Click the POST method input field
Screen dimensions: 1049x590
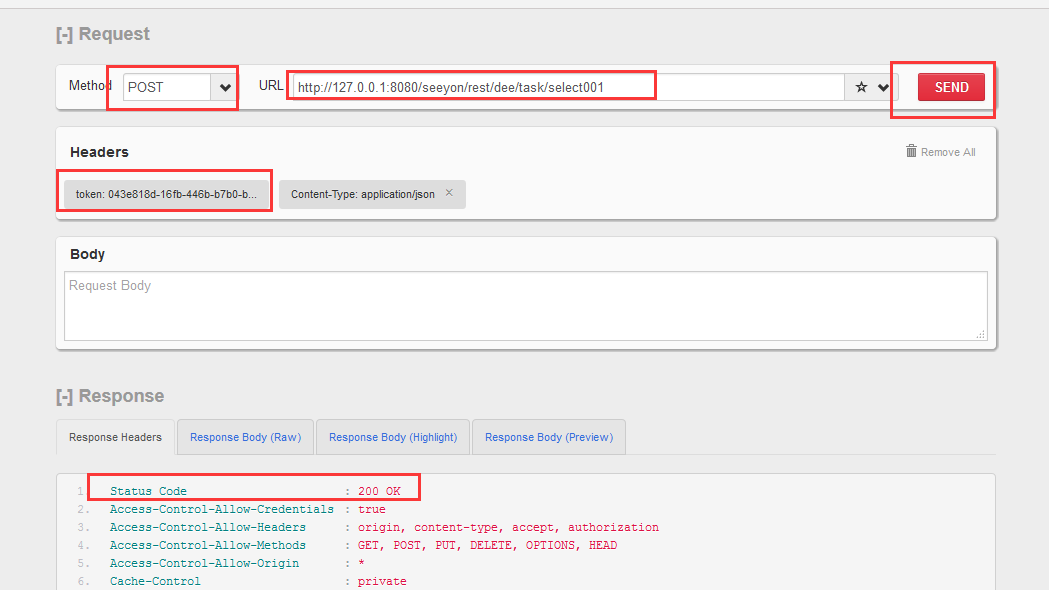point(167,87)
